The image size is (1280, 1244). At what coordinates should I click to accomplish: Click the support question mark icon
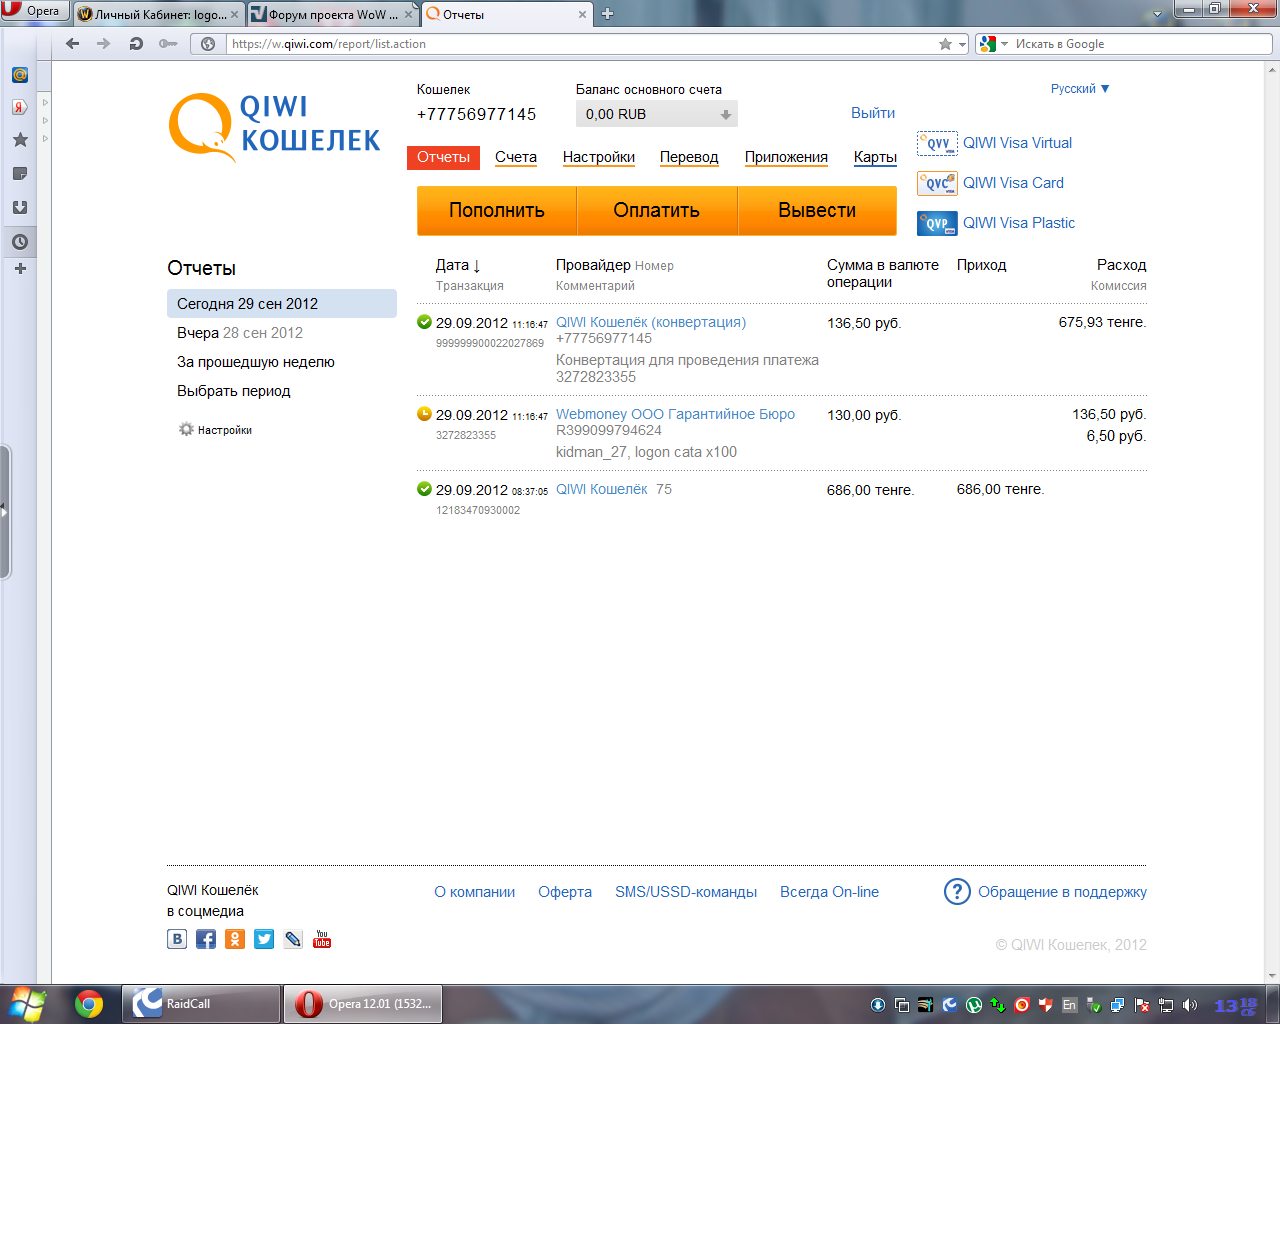point(957,891)
